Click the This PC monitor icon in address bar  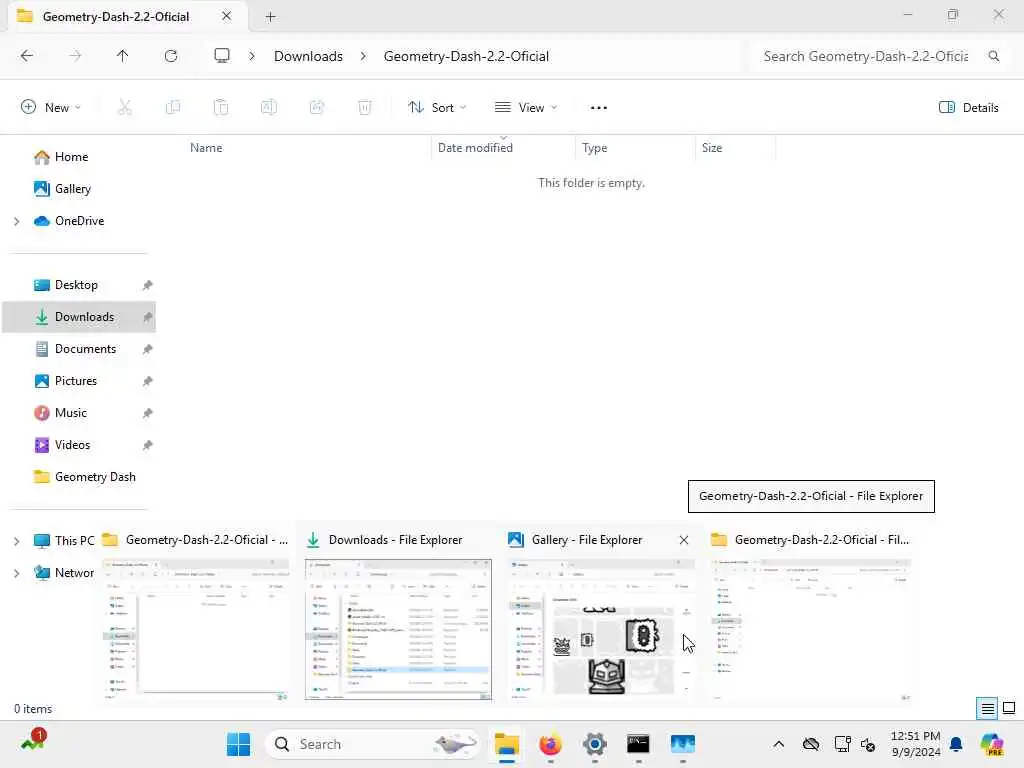click(x=222, y=56)
